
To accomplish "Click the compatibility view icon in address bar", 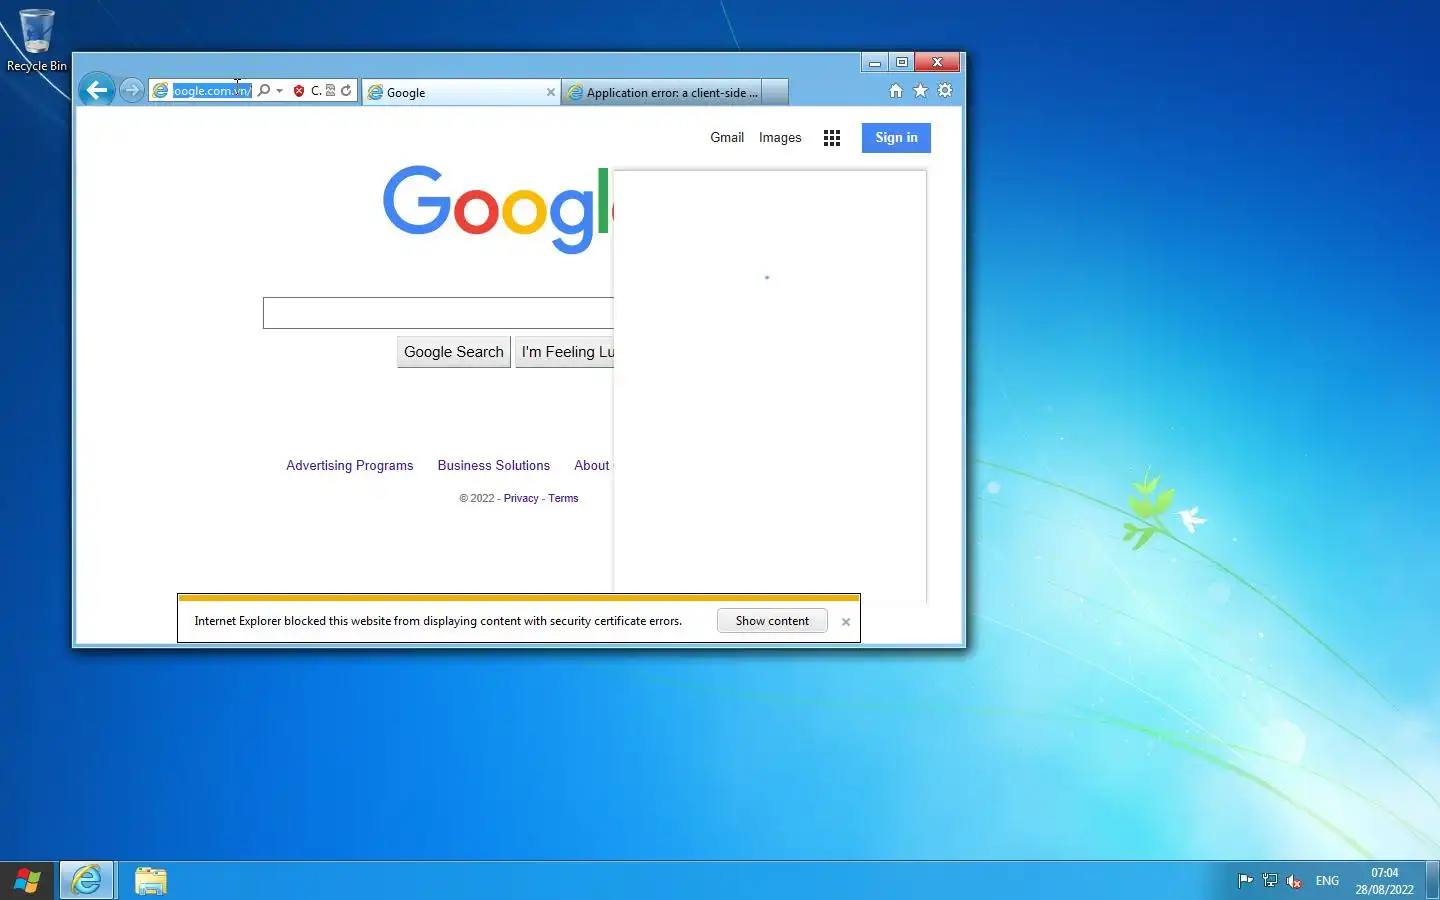I will click(330, 90).
